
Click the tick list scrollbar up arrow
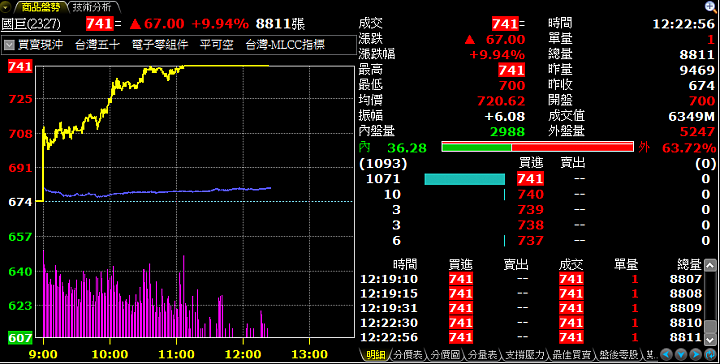coord(710,265)
